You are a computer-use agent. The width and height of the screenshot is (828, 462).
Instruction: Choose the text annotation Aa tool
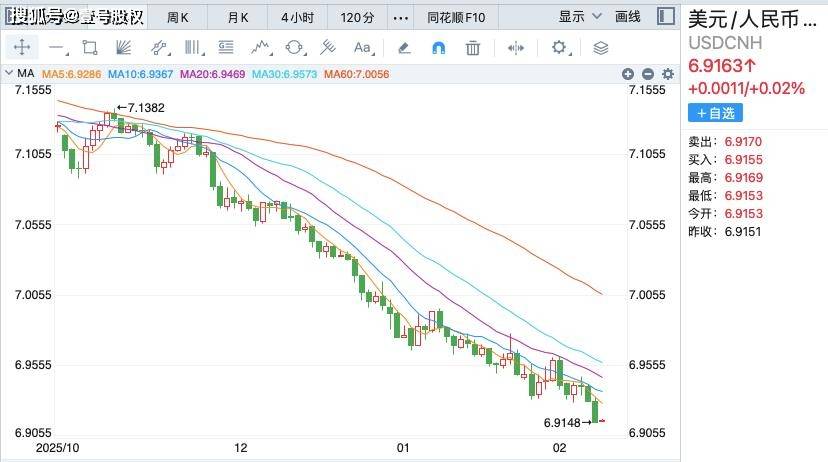click(x=362, y=47)
